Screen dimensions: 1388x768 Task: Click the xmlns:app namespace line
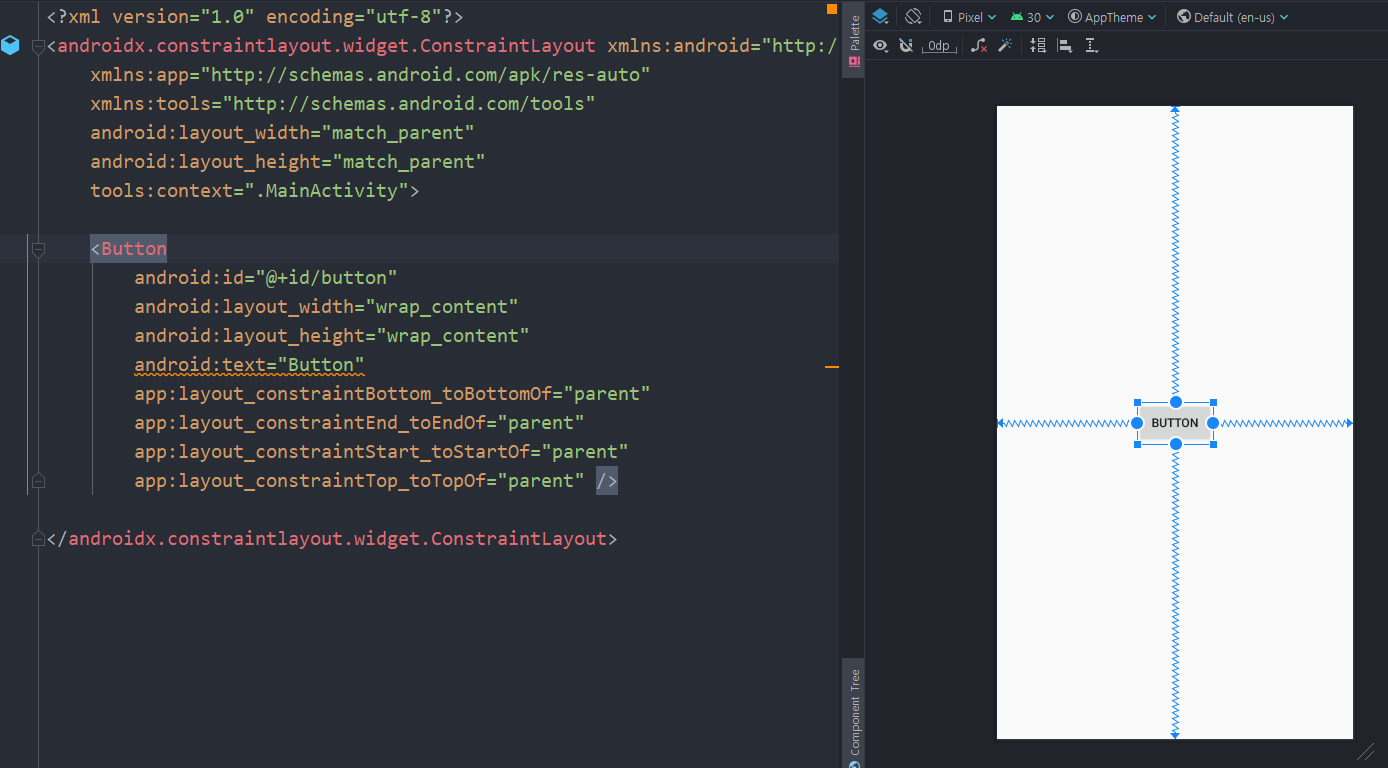[370, 75]
